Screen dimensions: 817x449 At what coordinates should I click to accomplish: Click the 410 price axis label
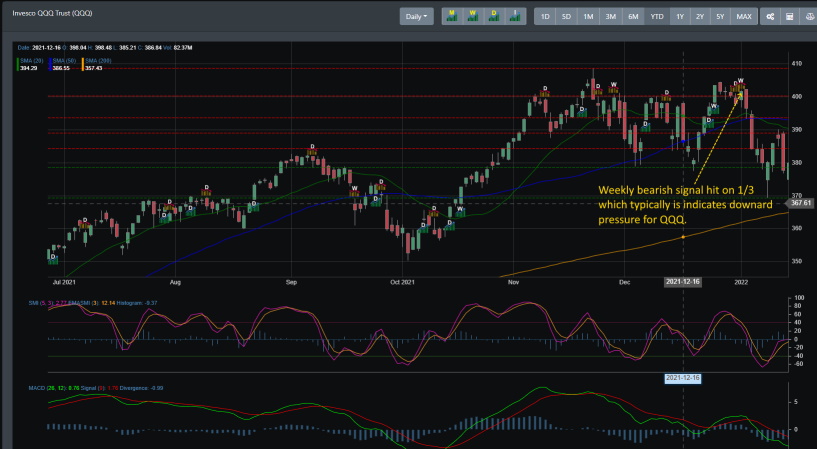pyautogui.click(x=797, y=64)
